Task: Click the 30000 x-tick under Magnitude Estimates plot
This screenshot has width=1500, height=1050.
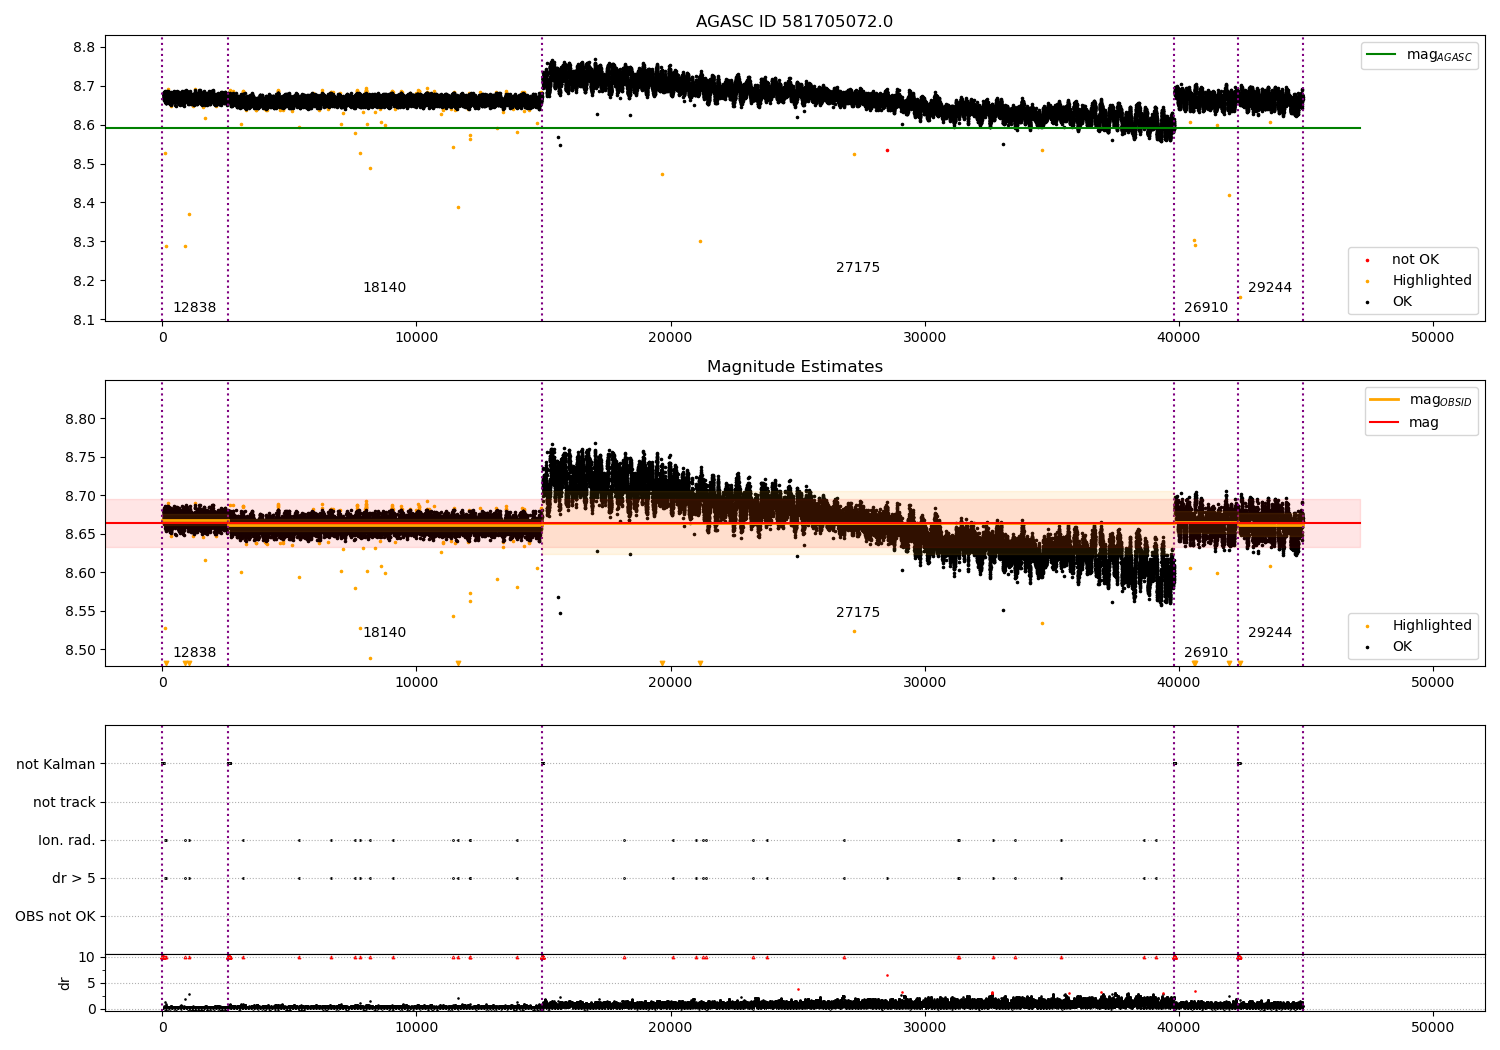Action: 924,683
